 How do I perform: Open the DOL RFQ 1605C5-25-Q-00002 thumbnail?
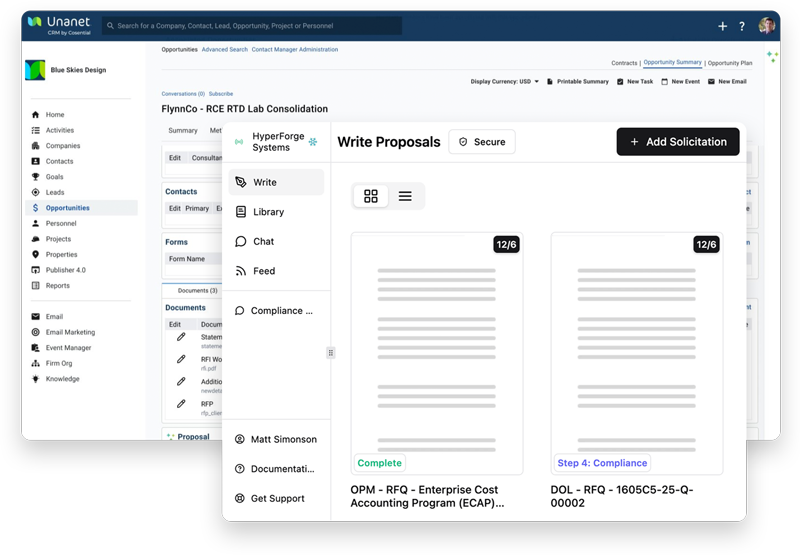(x=637, y=354)
